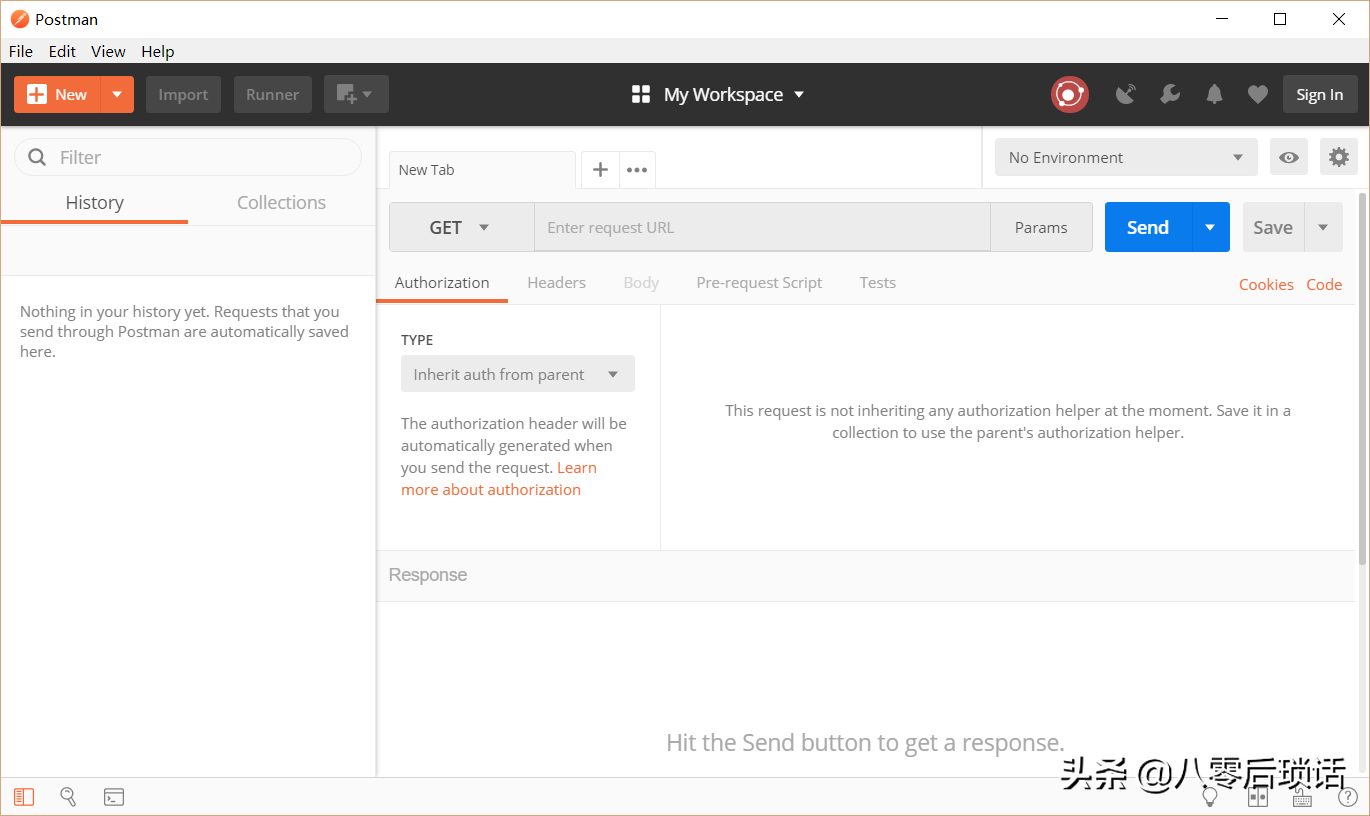Click the search magnifier in Filter box
Screen dimensions: 1370x816
tap(38, 157)
